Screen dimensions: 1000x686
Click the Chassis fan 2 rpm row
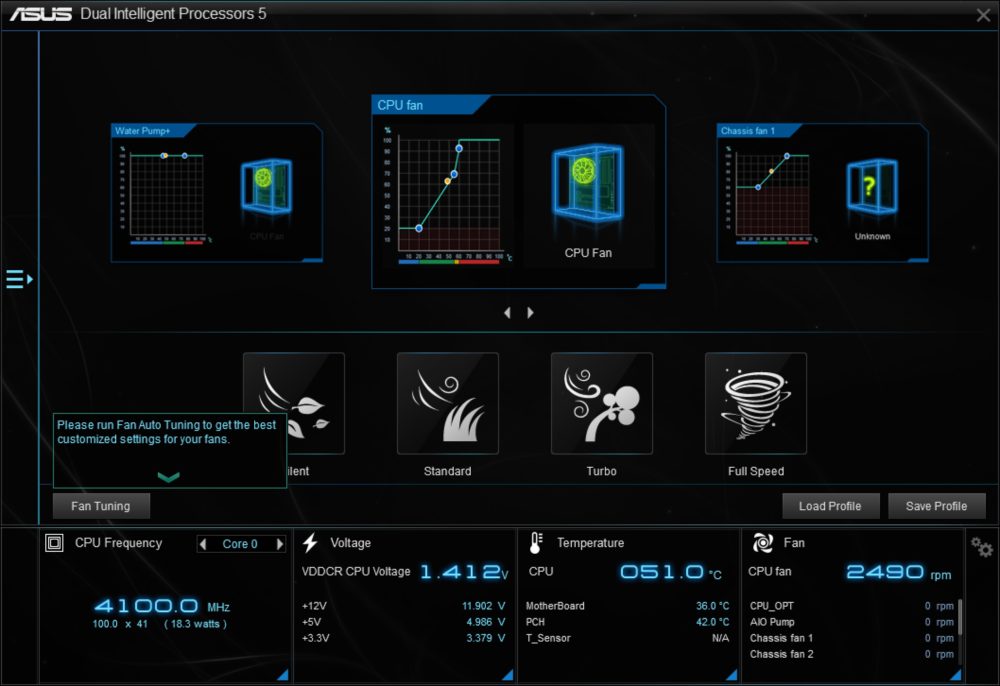click(x=851, y=653)
